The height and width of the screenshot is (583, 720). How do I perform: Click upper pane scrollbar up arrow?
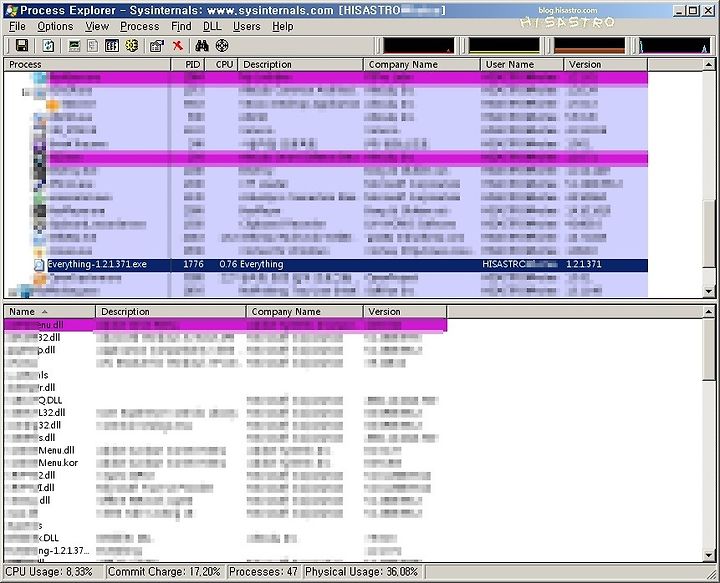pyautogui.click(x=709, y=65)
